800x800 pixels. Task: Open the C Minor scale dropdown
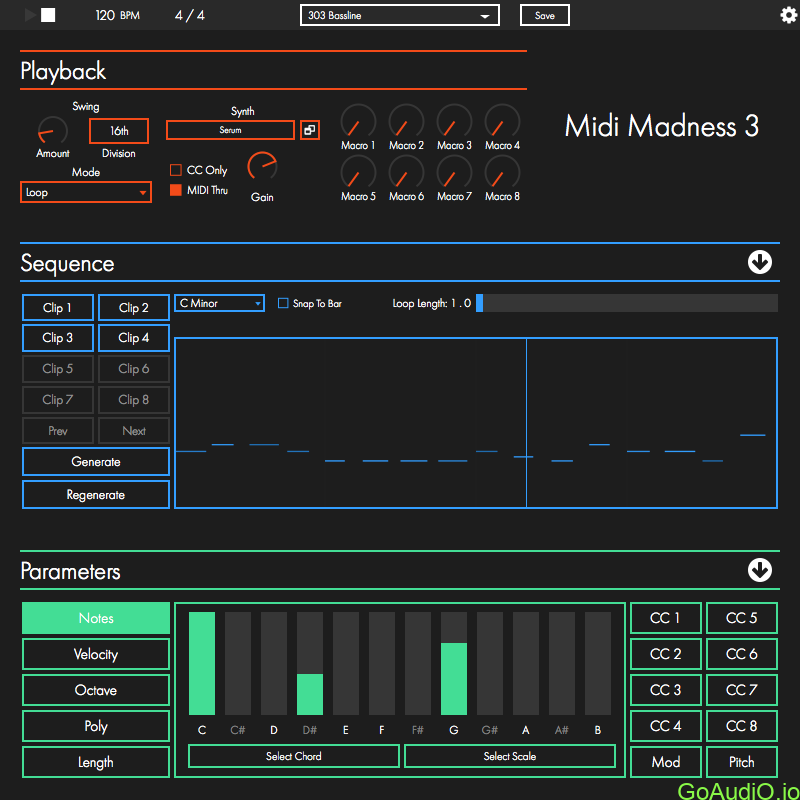click(x=219, y=303)
